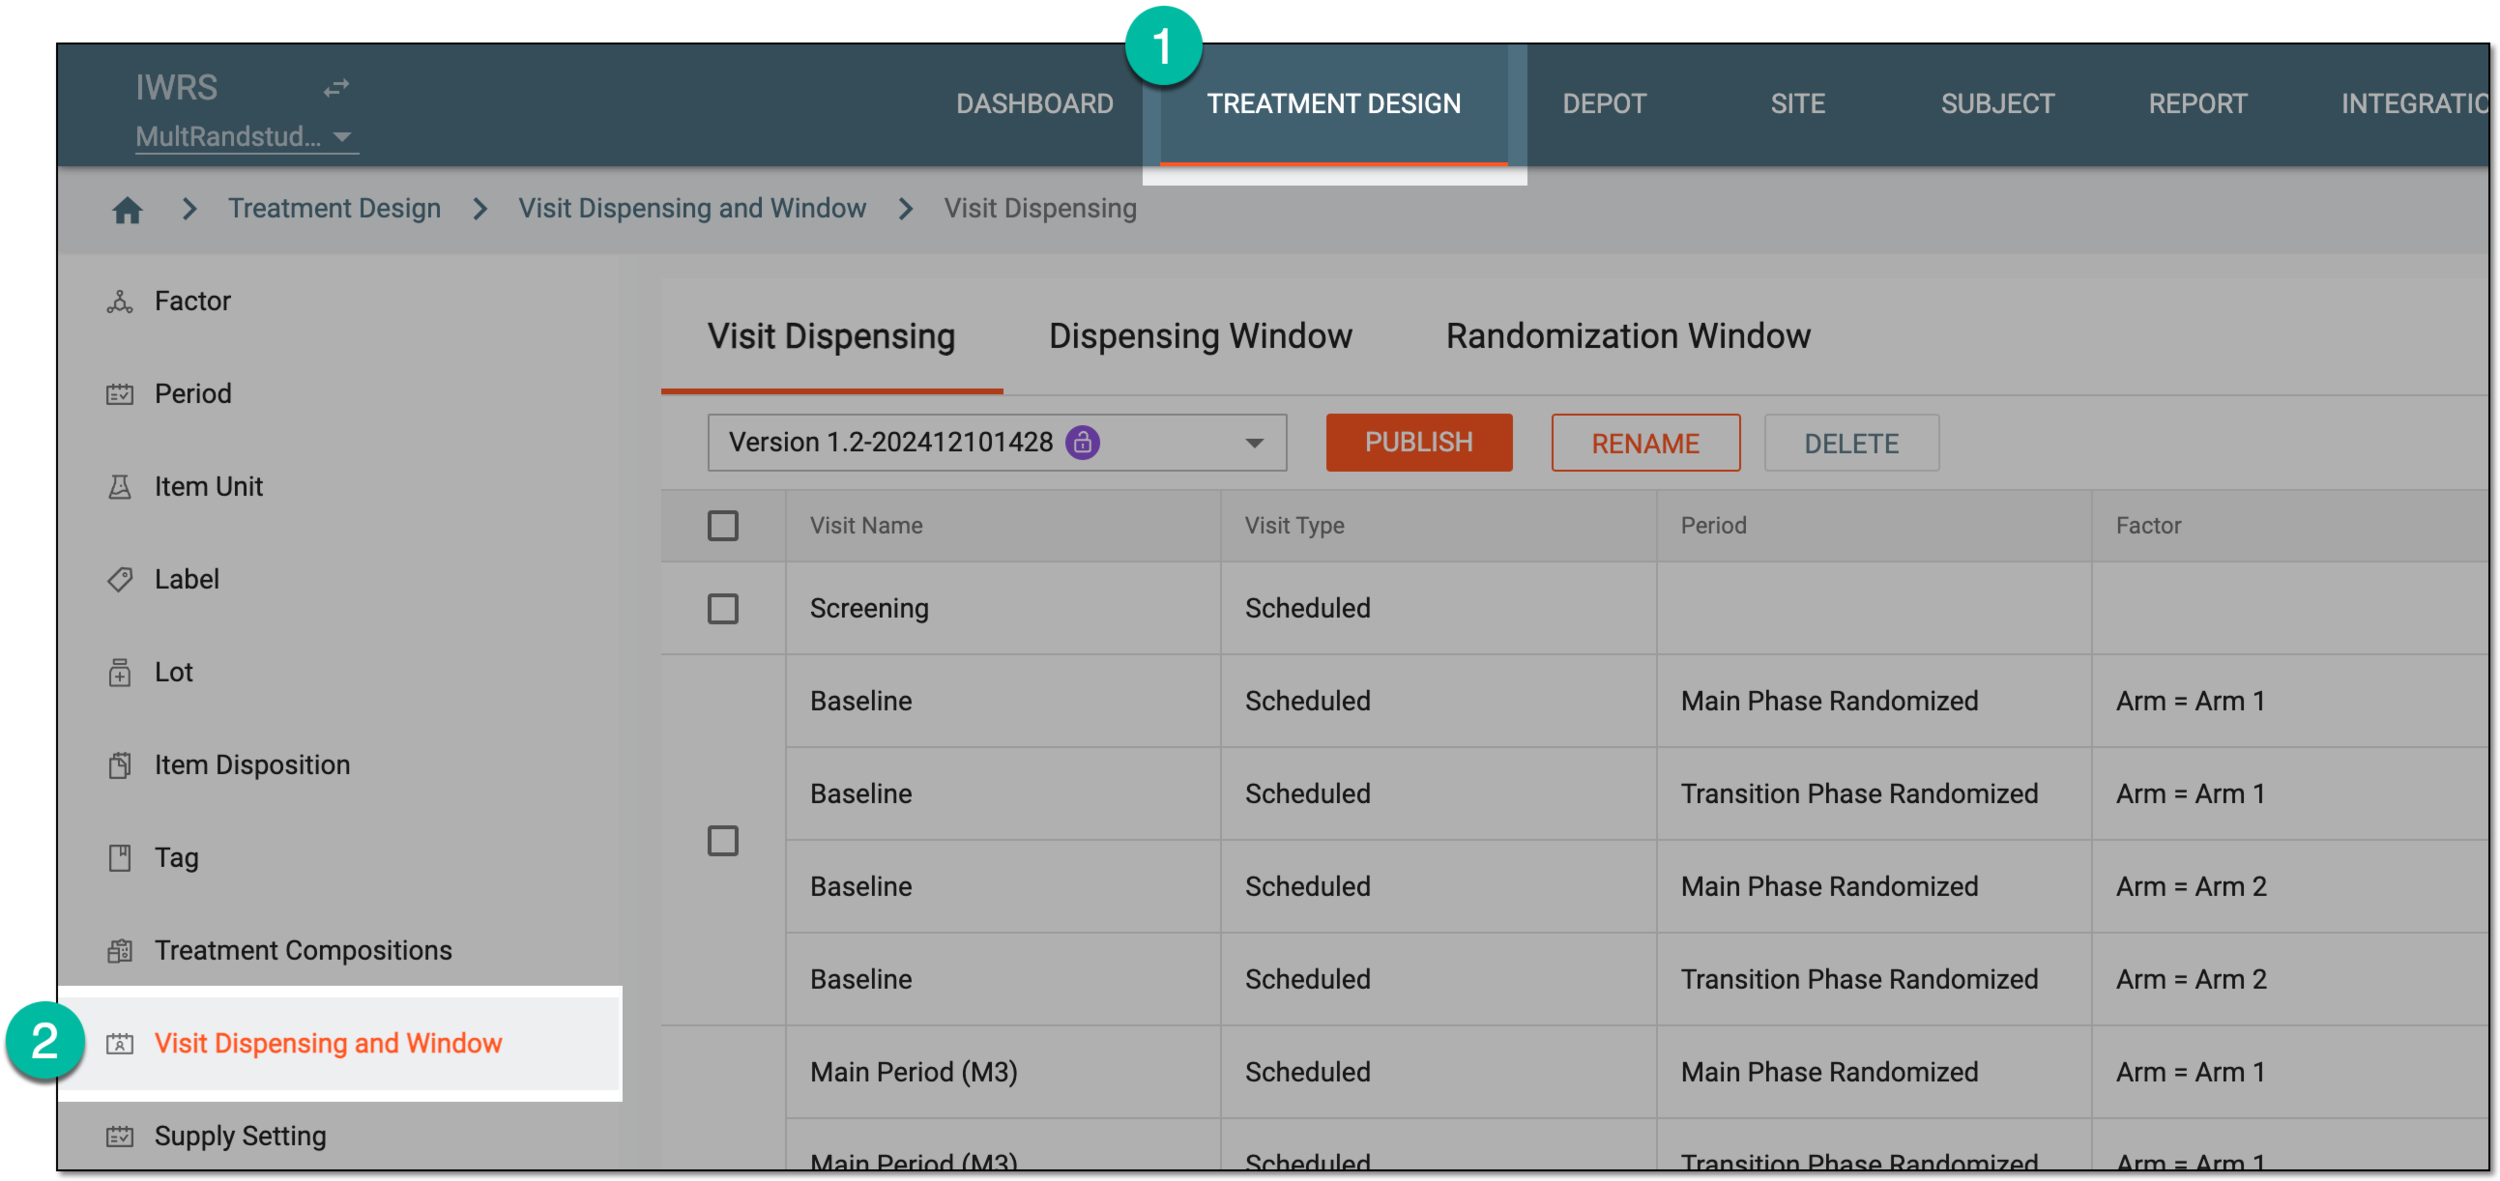
Task: Select Visit Dispensing and Window sidebar item
Action: click(340, 1044)
